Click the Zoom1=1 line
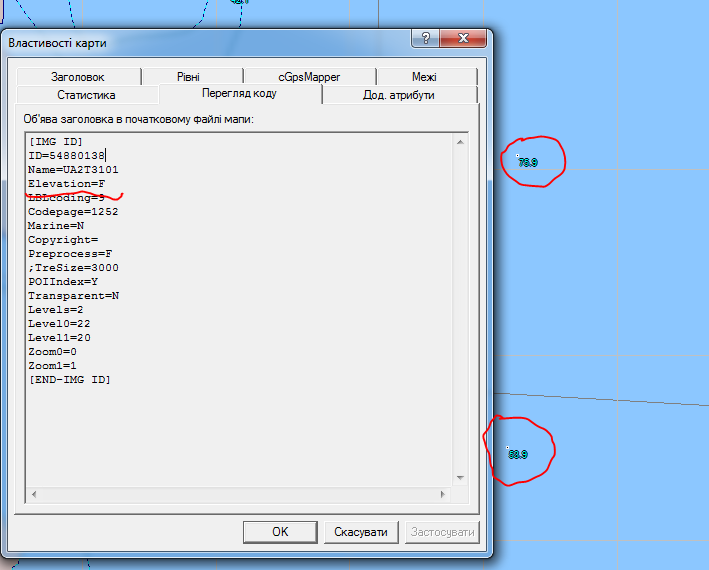The height and width of the screenshot is (570, 709). (x=52, y=366)
